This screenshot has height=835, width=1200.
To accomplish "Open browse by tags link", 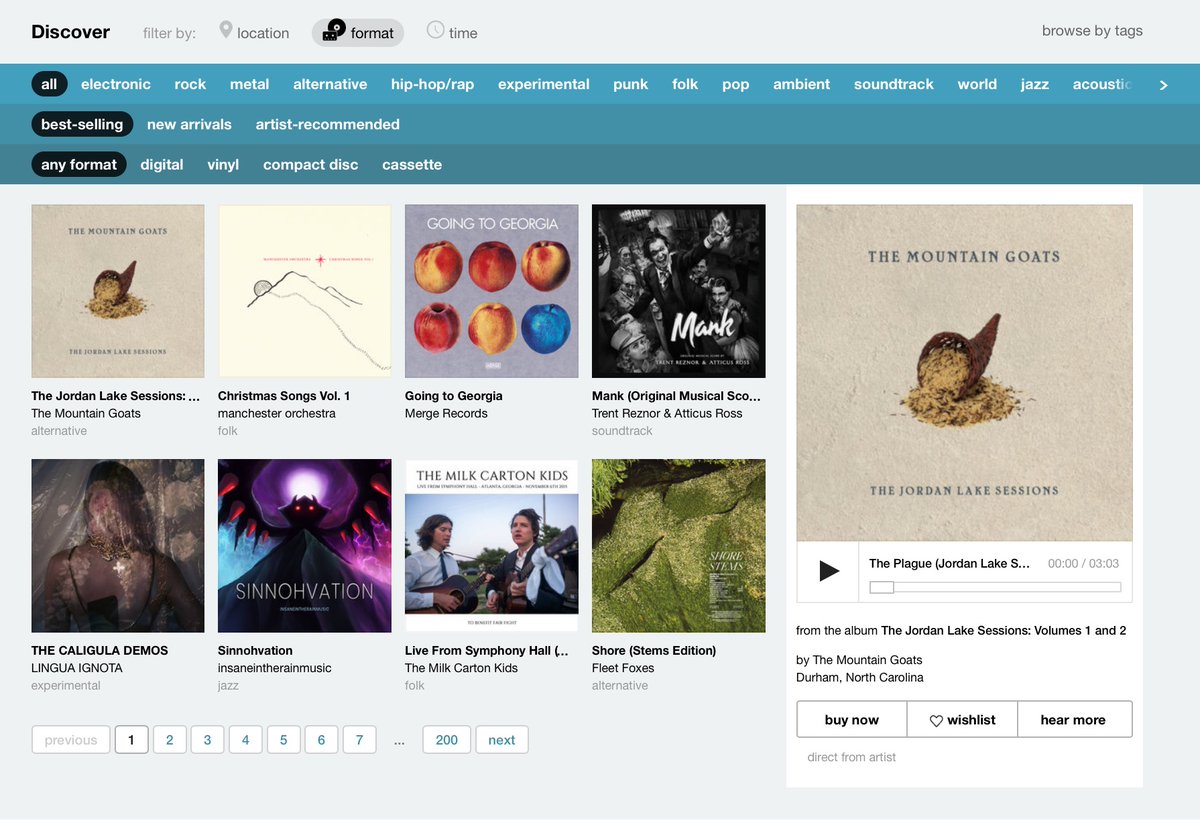I will pos(1092,30).
